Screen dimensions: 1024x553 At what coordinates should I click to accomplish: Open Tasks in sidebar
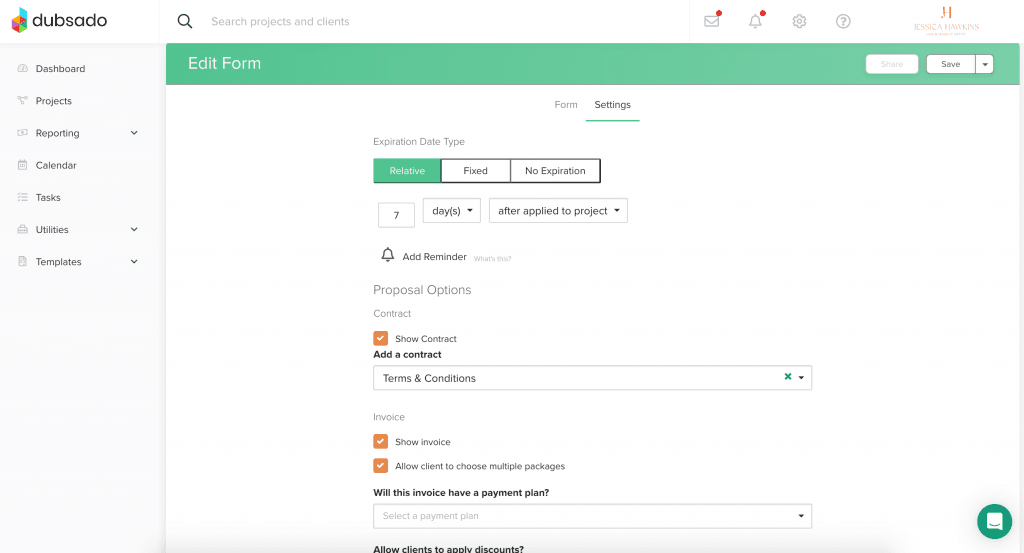48,197
